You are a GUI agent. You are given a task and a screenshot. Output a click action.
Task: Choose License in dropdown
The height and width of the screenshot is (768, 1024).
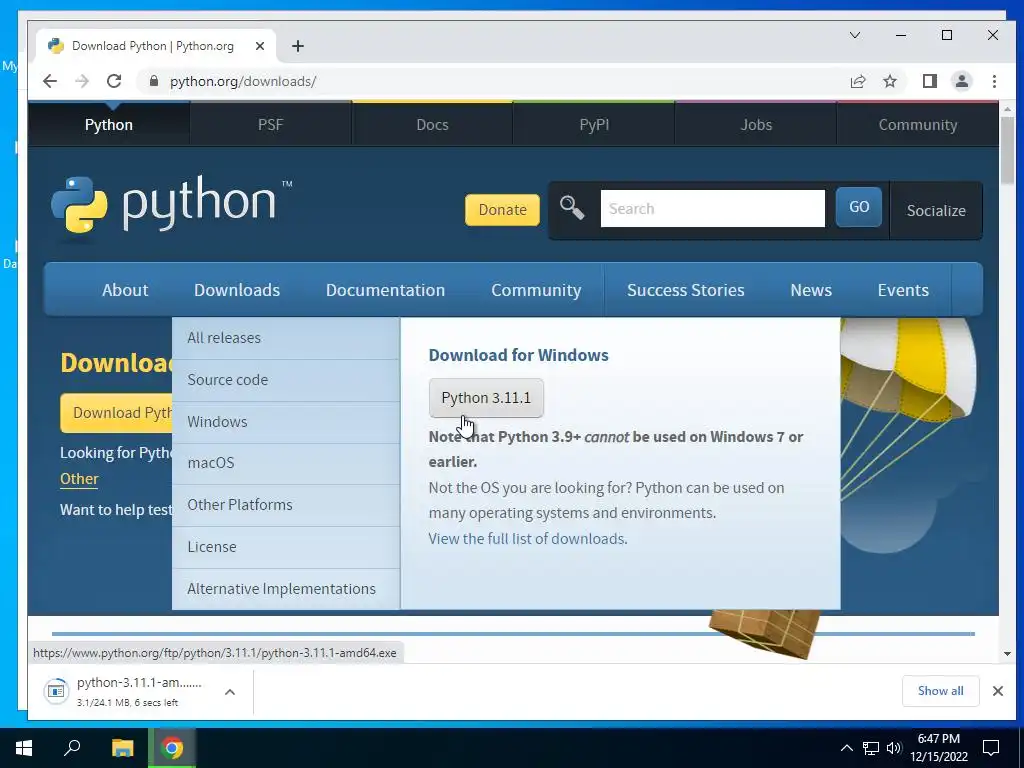tap(286, 547)
